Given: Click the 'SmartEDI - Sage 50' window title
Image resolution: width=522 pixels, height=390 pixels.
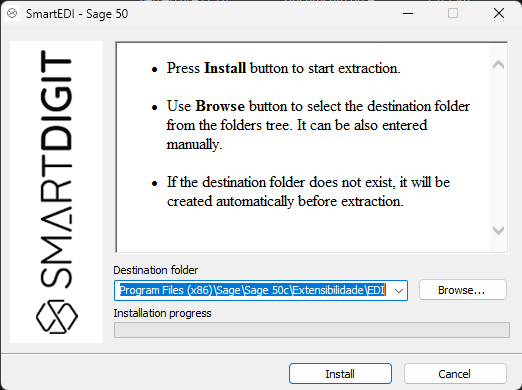Looking at the screenshot, I should click(x=77, y=14).
